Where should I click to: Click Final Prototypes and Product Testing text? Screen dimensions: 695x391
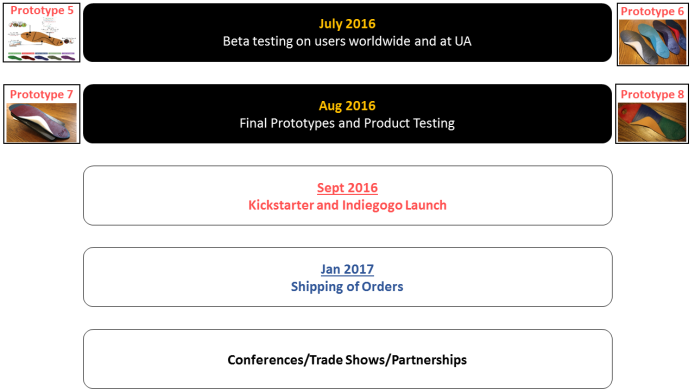click(347, 123)
